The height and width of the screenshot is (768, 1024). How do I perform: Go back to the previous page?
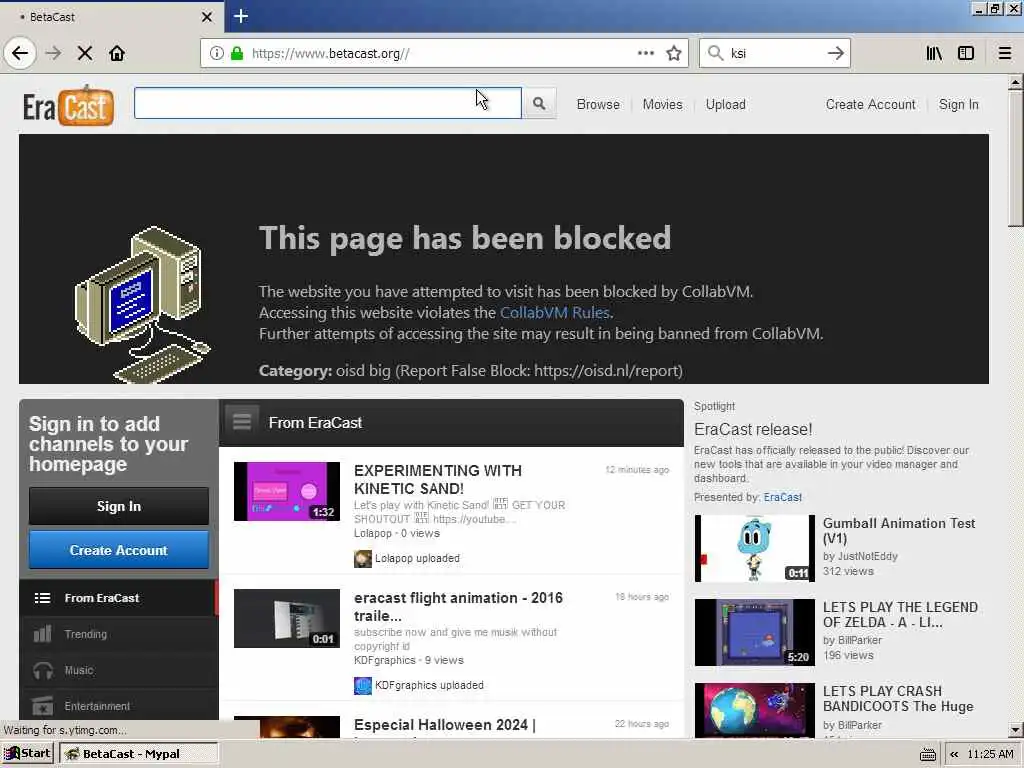pos(20,53)
